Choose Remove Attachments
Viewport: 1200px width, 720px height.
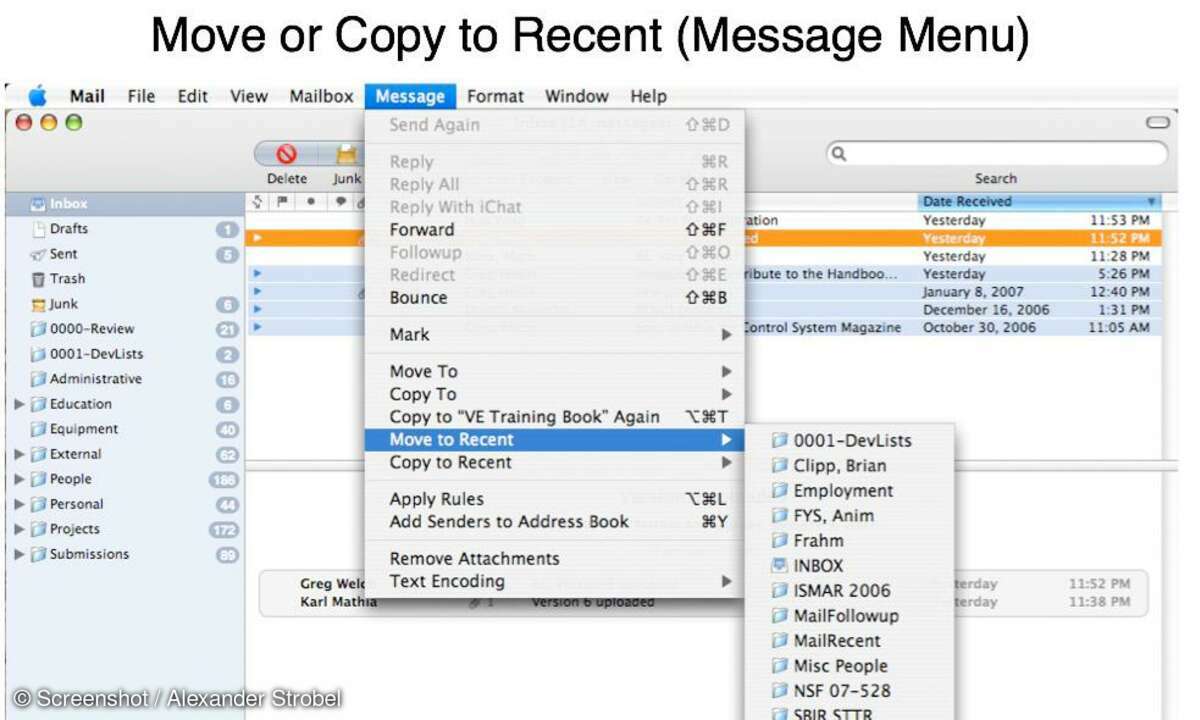(x=554, y=559)
